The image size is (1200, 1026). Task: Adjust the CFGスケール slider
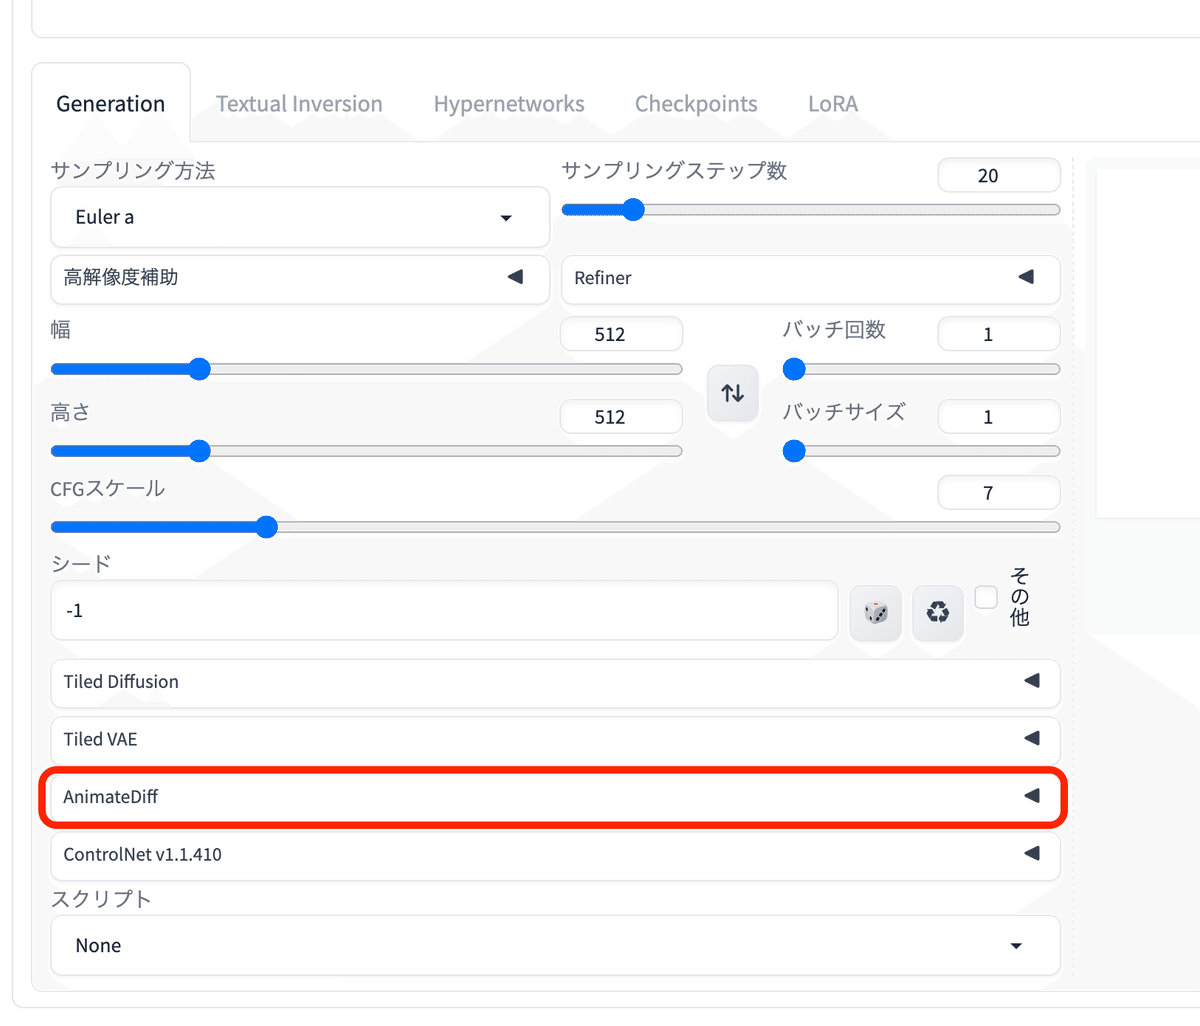(x=555, y=527)
